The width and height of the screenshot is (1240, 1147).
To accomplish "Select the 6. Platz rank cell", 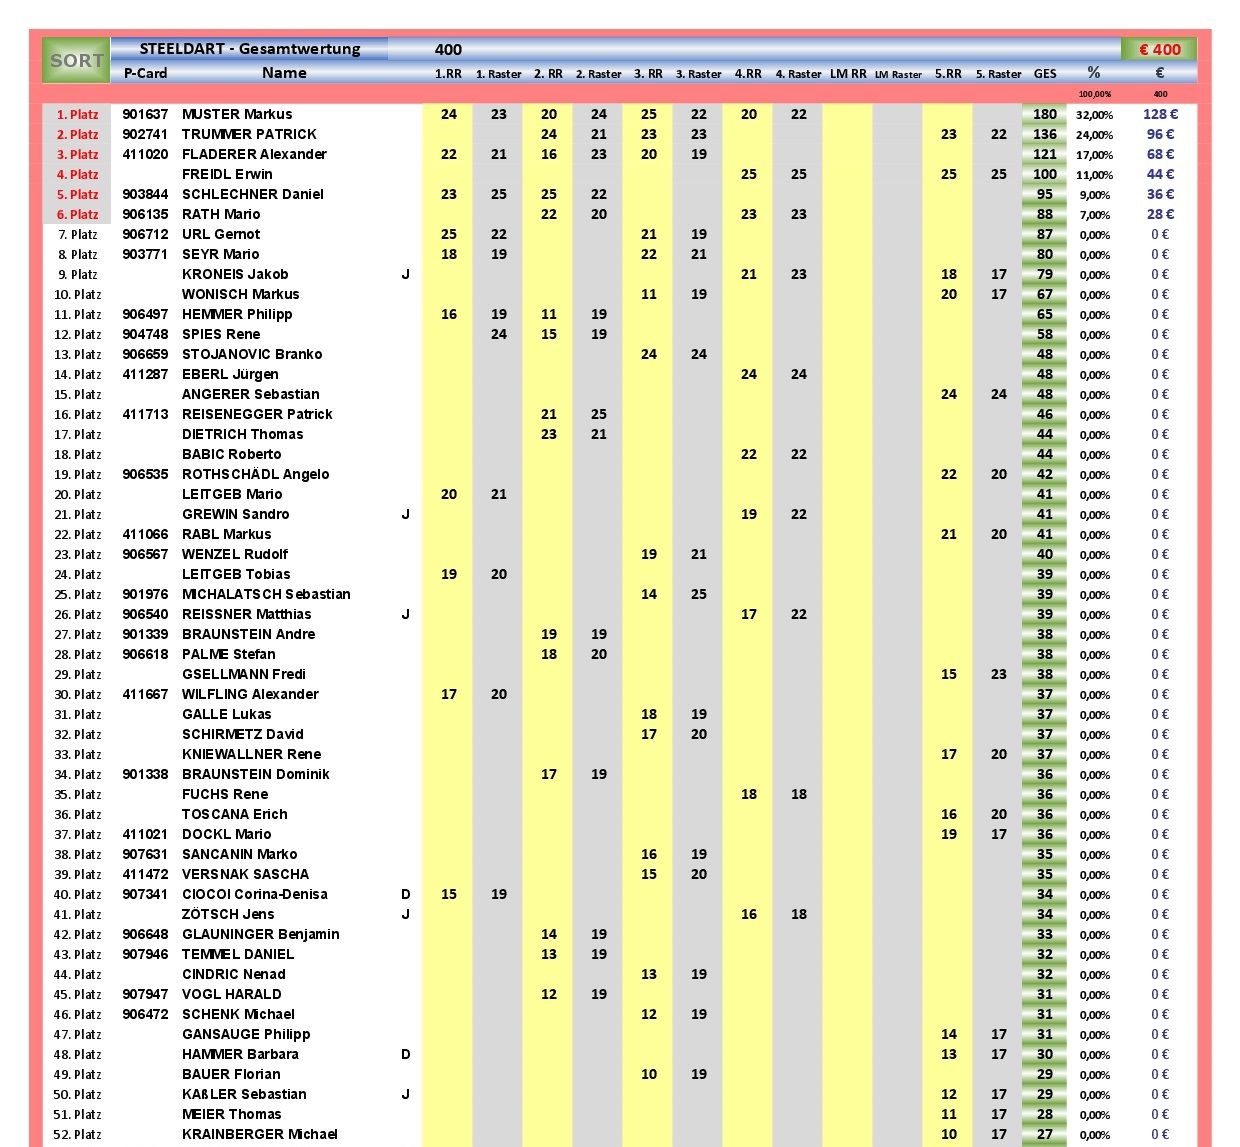I will (x=77, y=215).
